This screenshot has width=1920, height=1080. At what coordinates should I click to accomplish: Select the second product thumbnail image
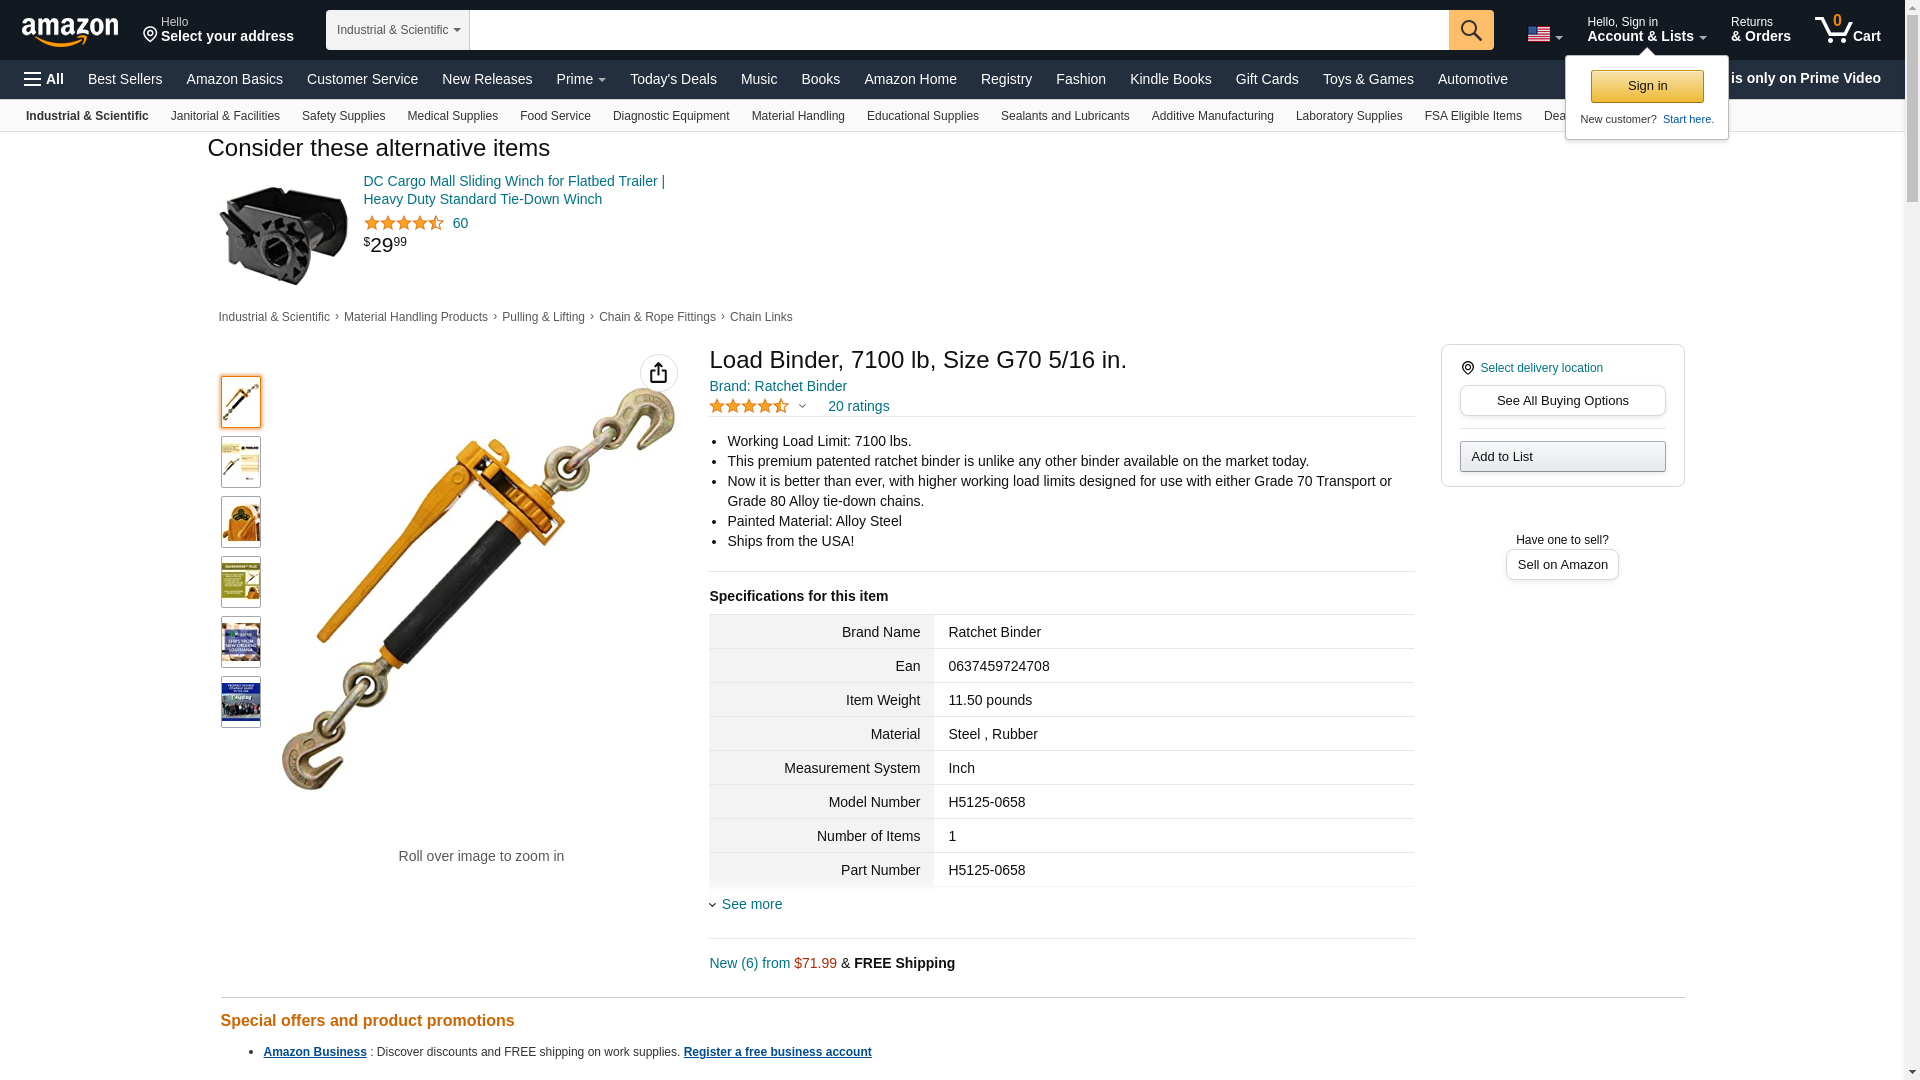(x=241, y=462)
